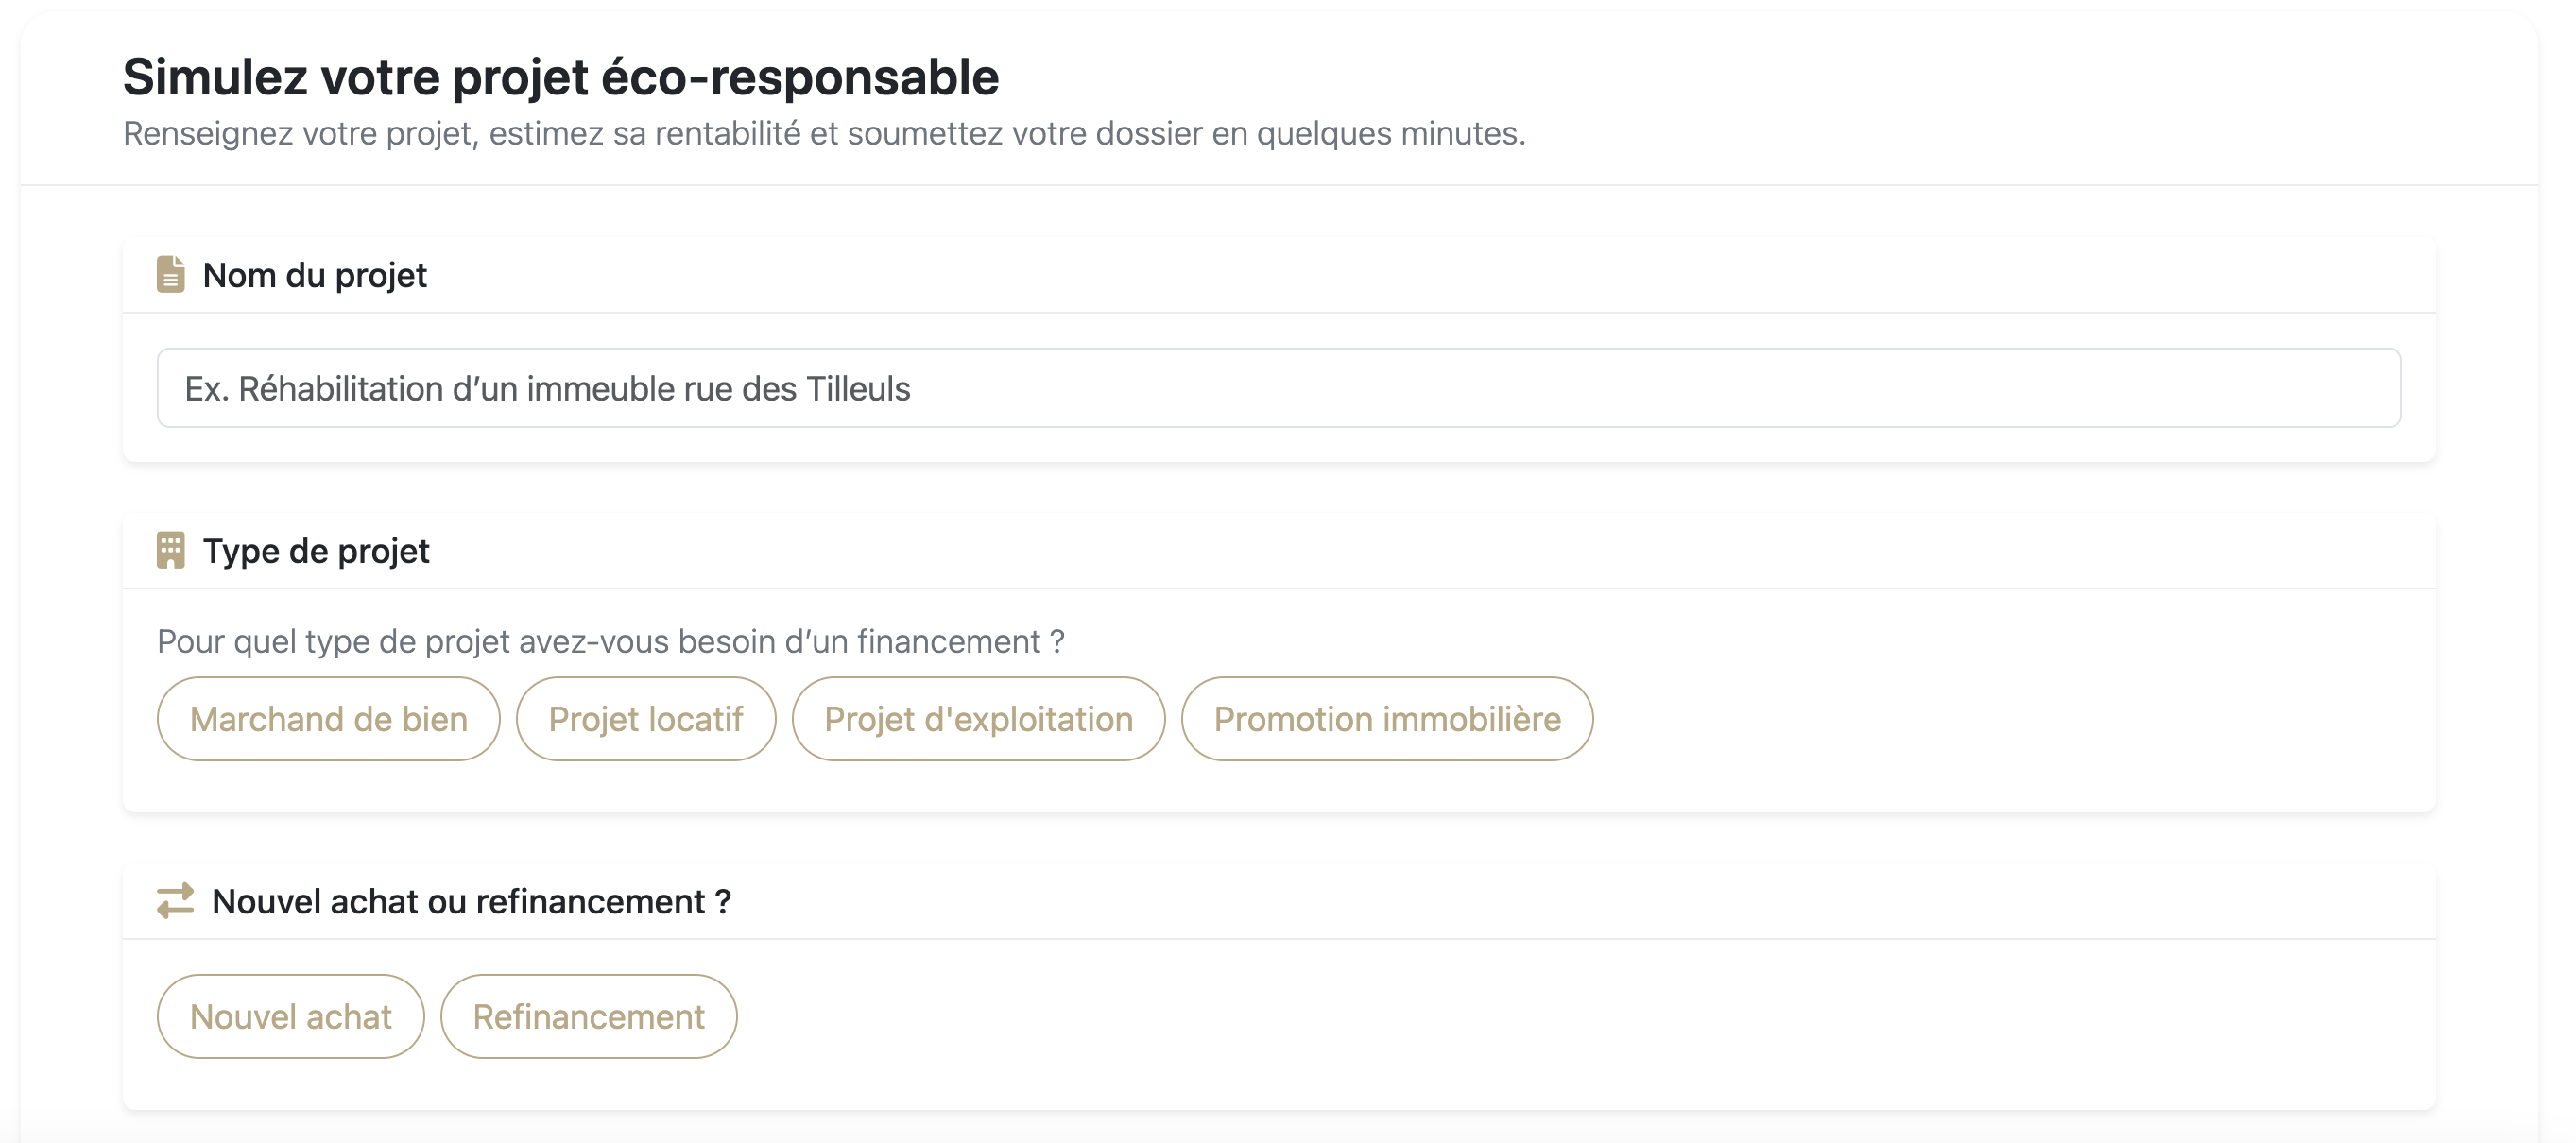Click the Nom du projet section heading

(x=314, y=275)
